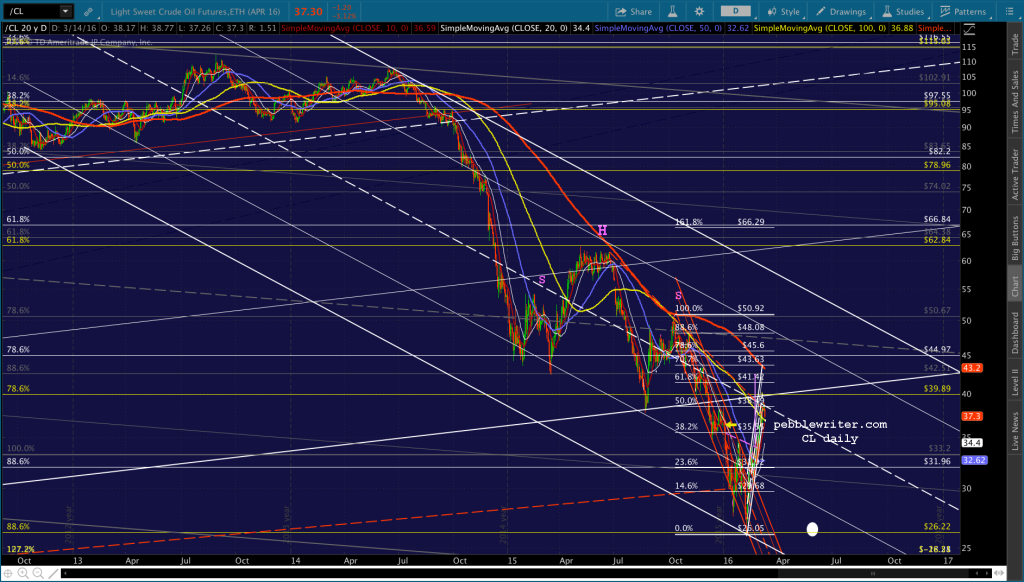Open the flask analysis icon
The image size is (1024, 582).
click(x=672, y=11)
